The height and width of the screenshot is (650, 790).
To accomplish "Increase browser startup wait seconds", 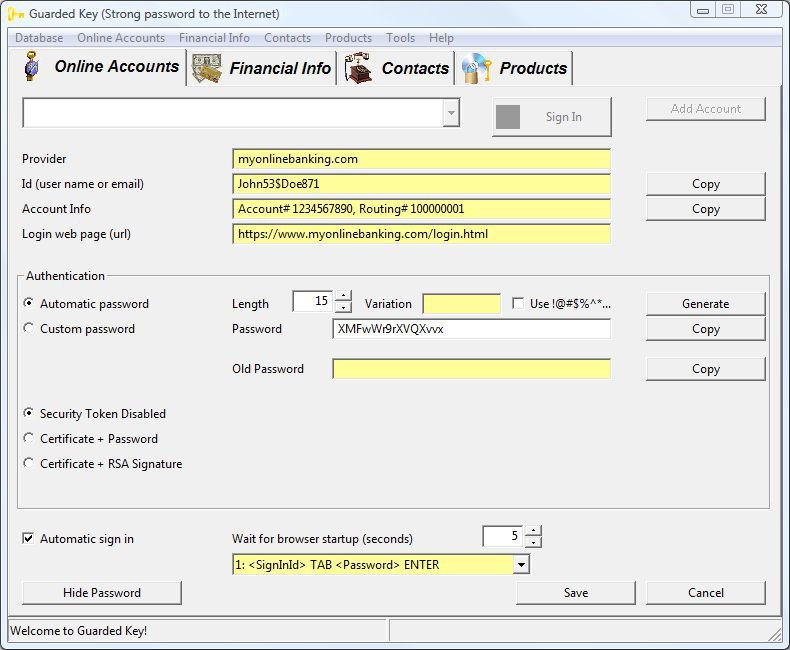I will pyautogui.click(x=534, y=531).
